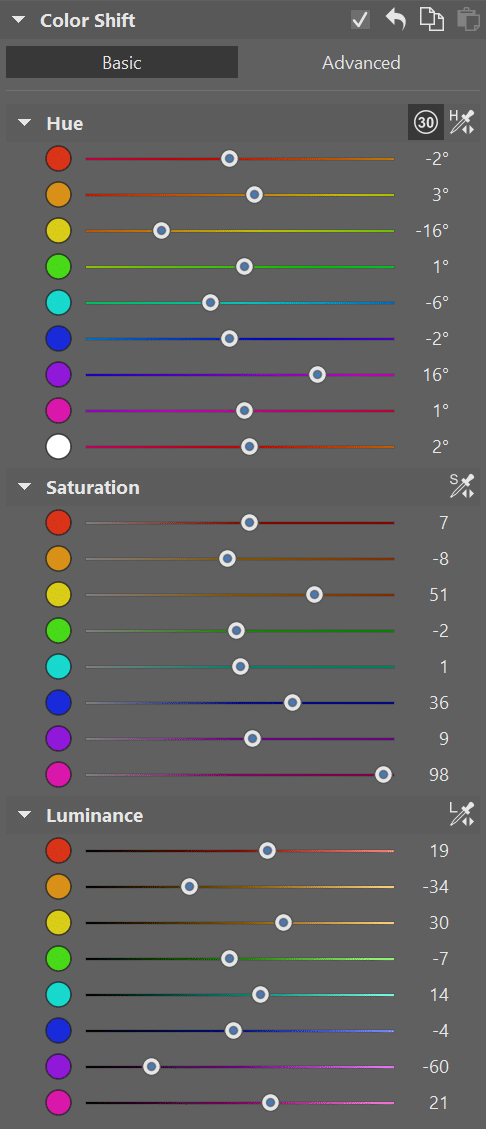The image size is (486, 1129).
Task: Collapse the Saturation section
Action: tap(24, 487)
